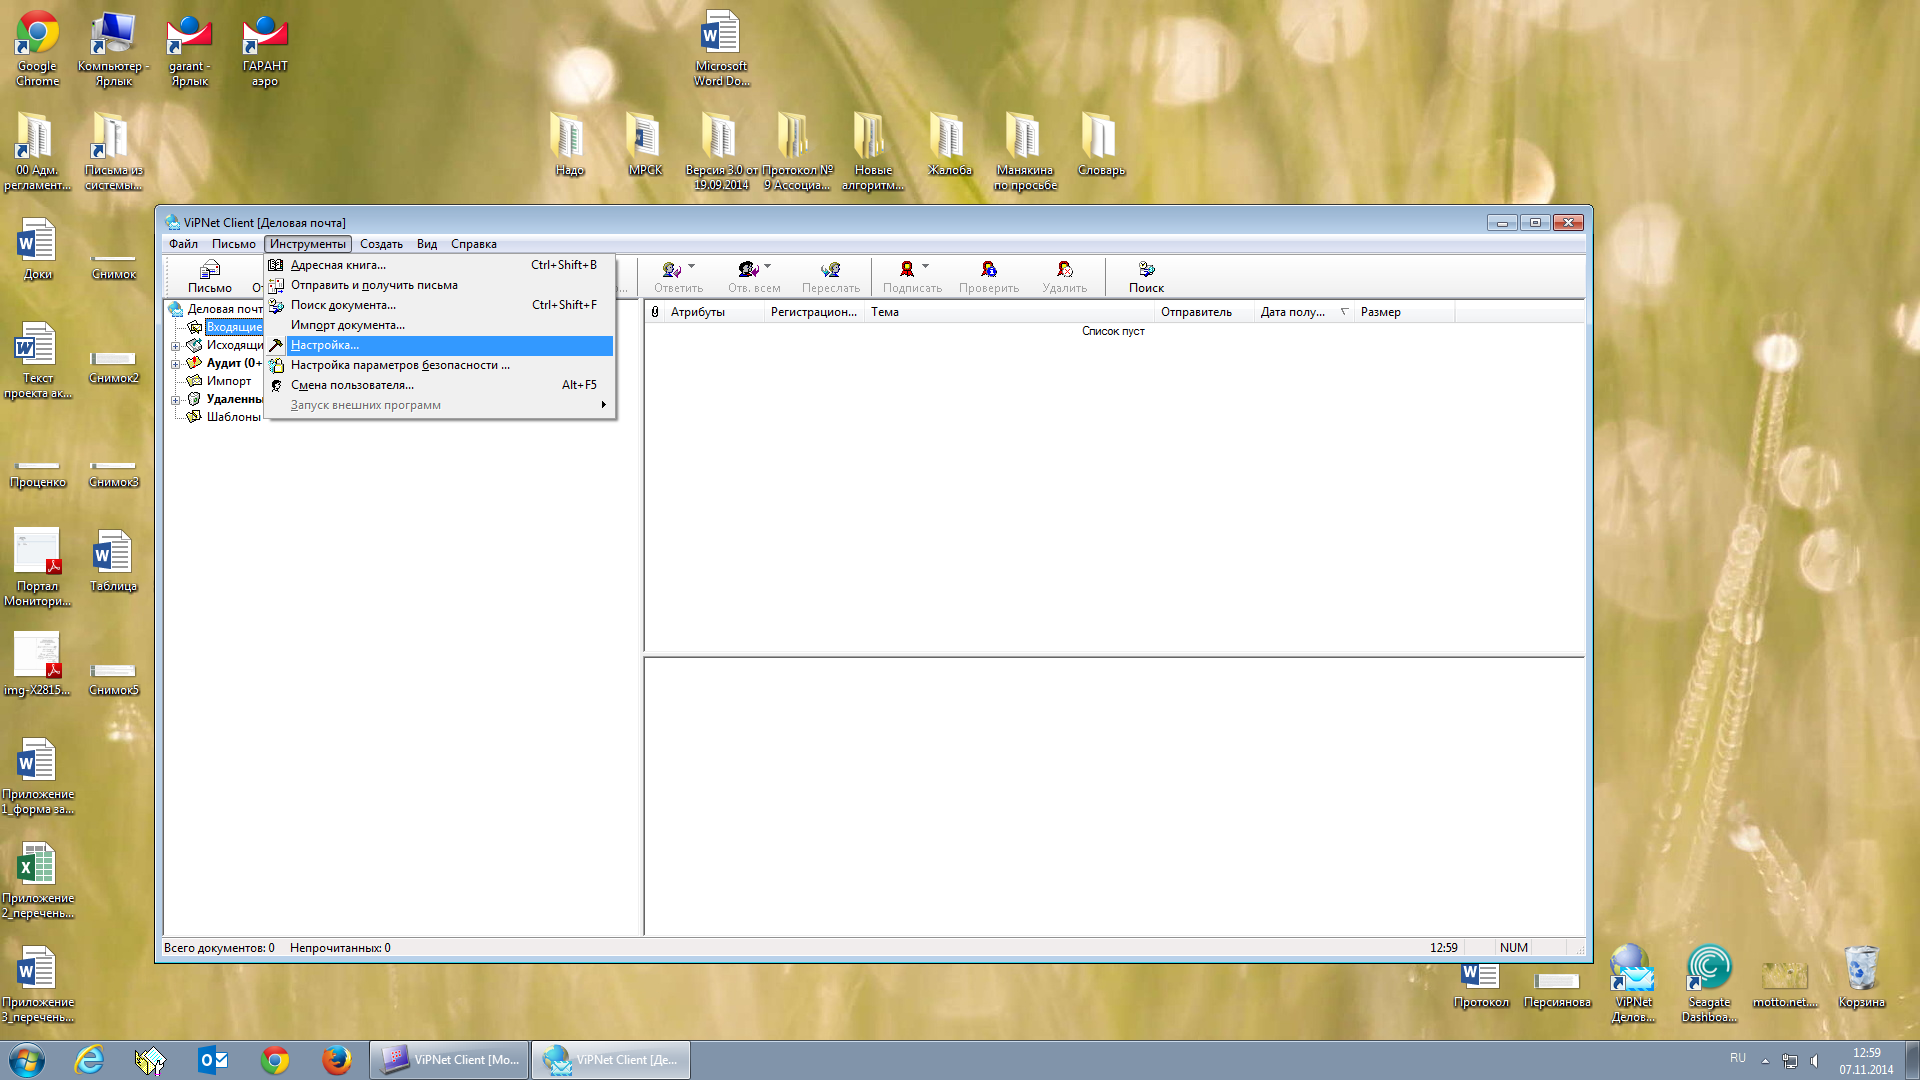Image resolution: width=1920 pixels, height=1080 pixels.
Task: Sort the list by the Отправитель column header
Action: coord(1196,312)
